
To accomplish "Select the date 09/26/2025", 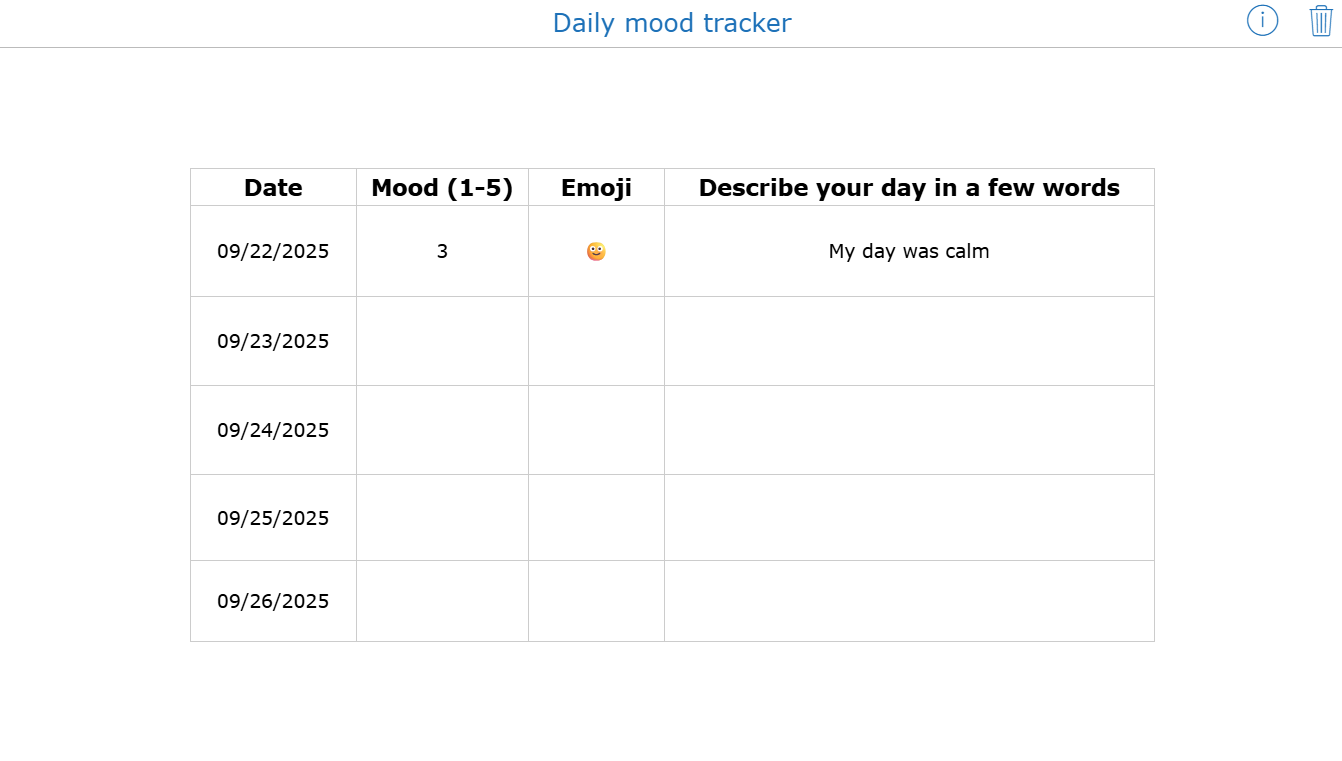I will click(x=272, y=600).
